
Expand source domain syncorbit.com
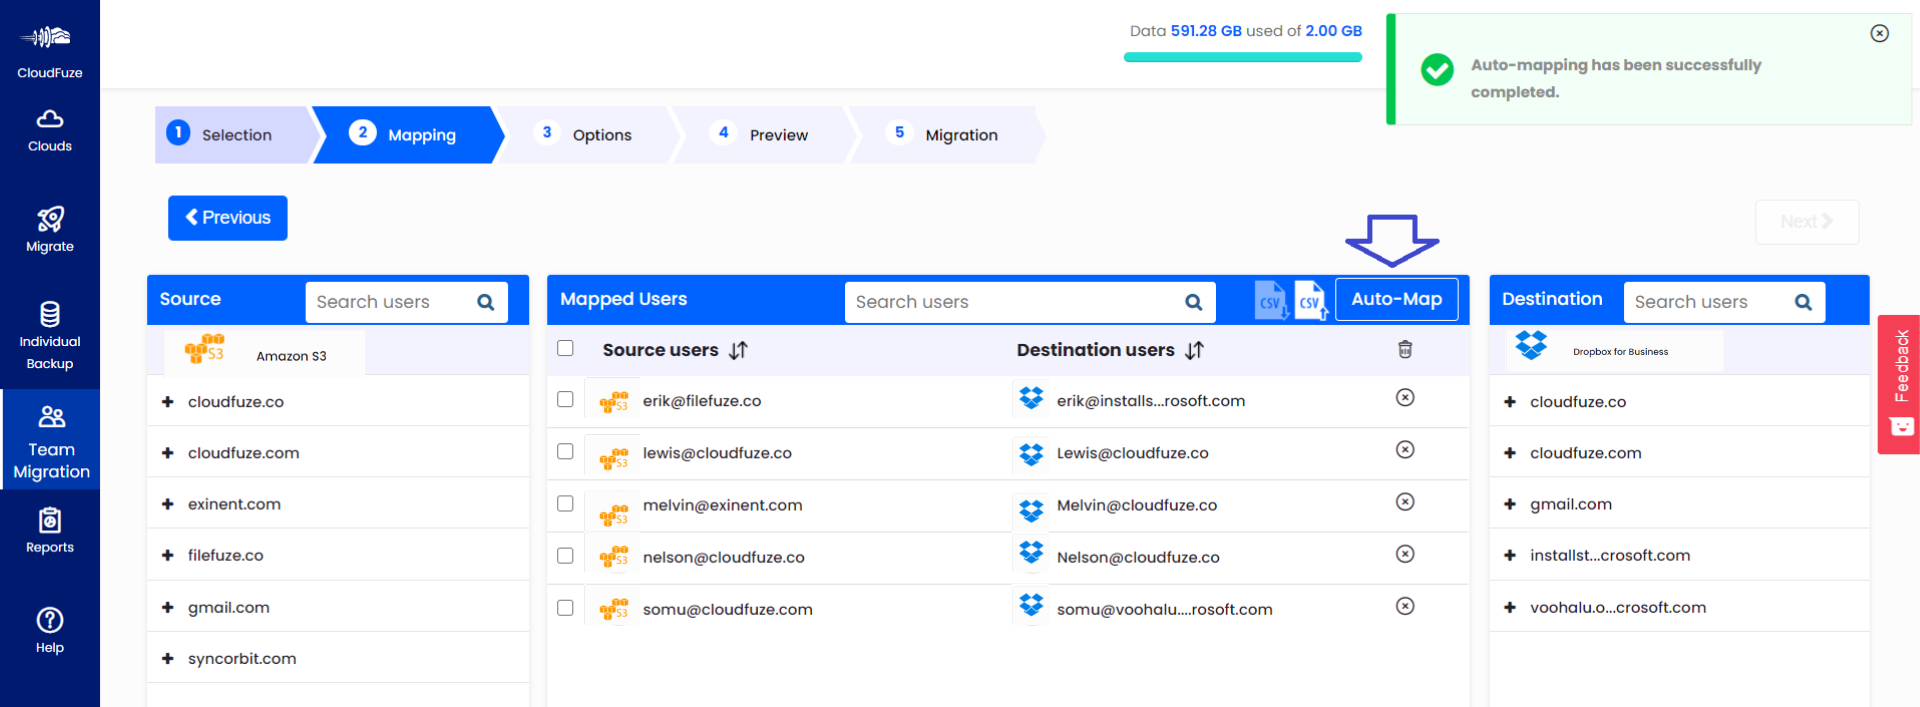coord(168,658)
